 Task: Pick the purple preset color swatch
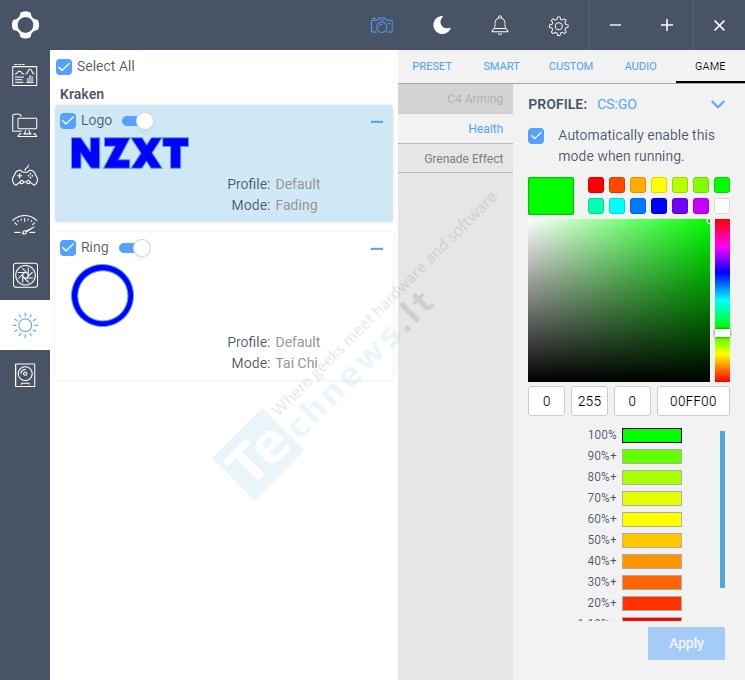pos(680,206)
